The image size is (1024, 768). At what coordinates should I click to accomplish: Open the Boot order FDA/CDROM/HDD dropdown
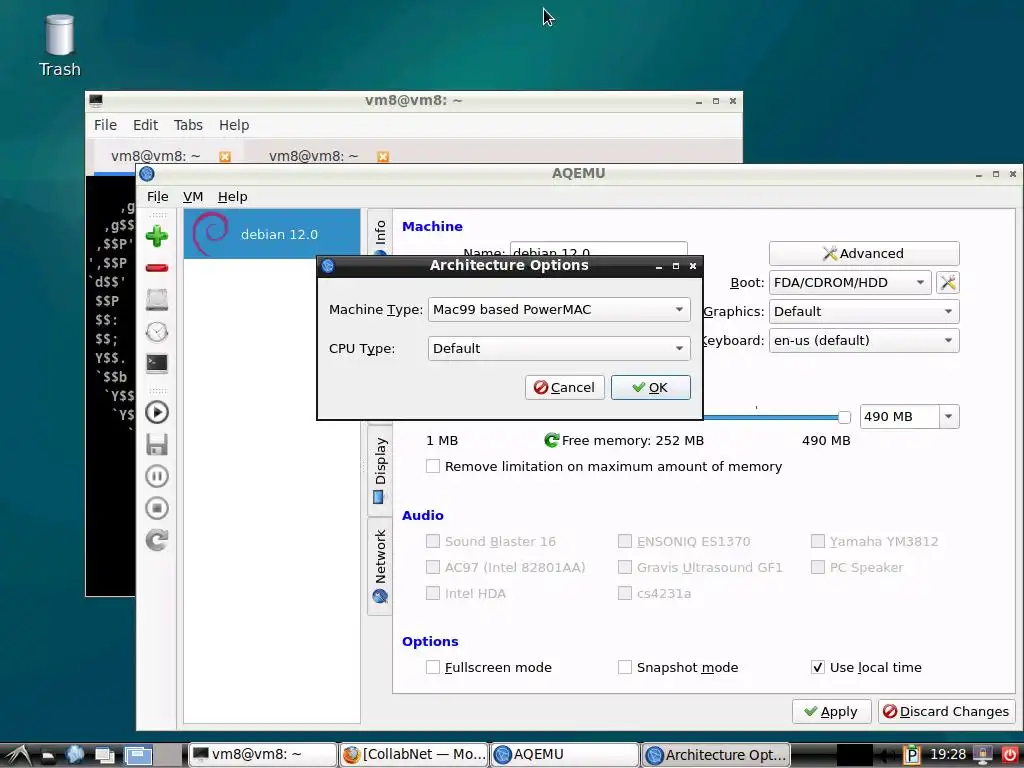[850, 283]
